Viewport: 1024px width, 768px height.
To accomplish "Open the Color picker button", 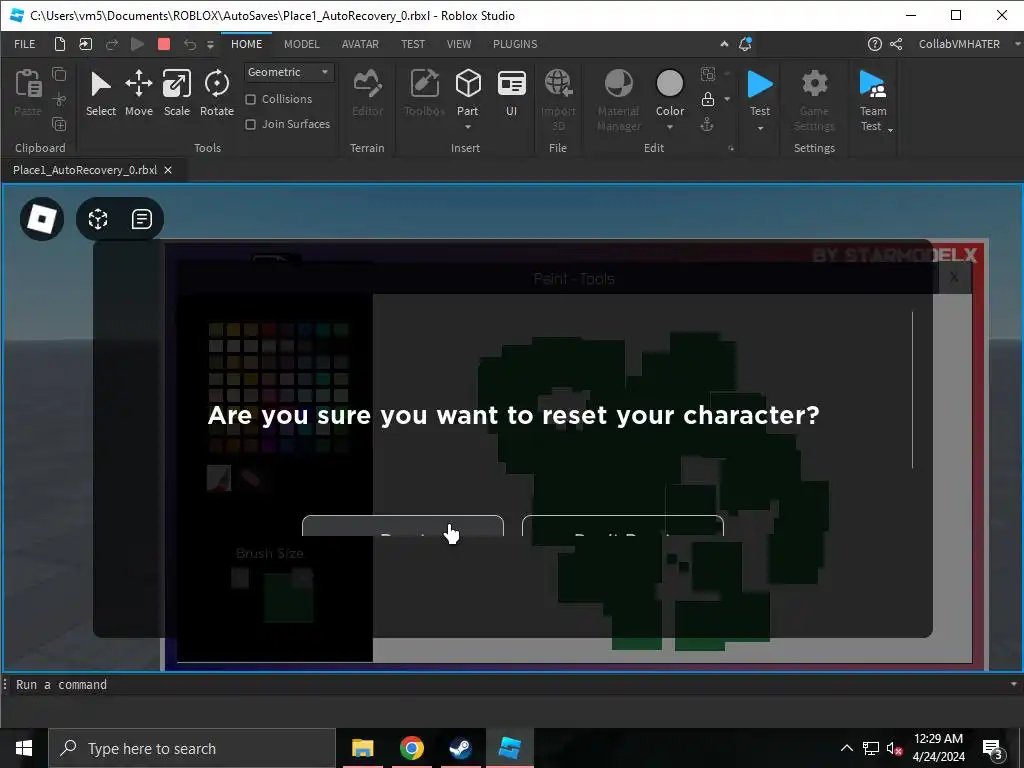I will (x=669, y=92).
